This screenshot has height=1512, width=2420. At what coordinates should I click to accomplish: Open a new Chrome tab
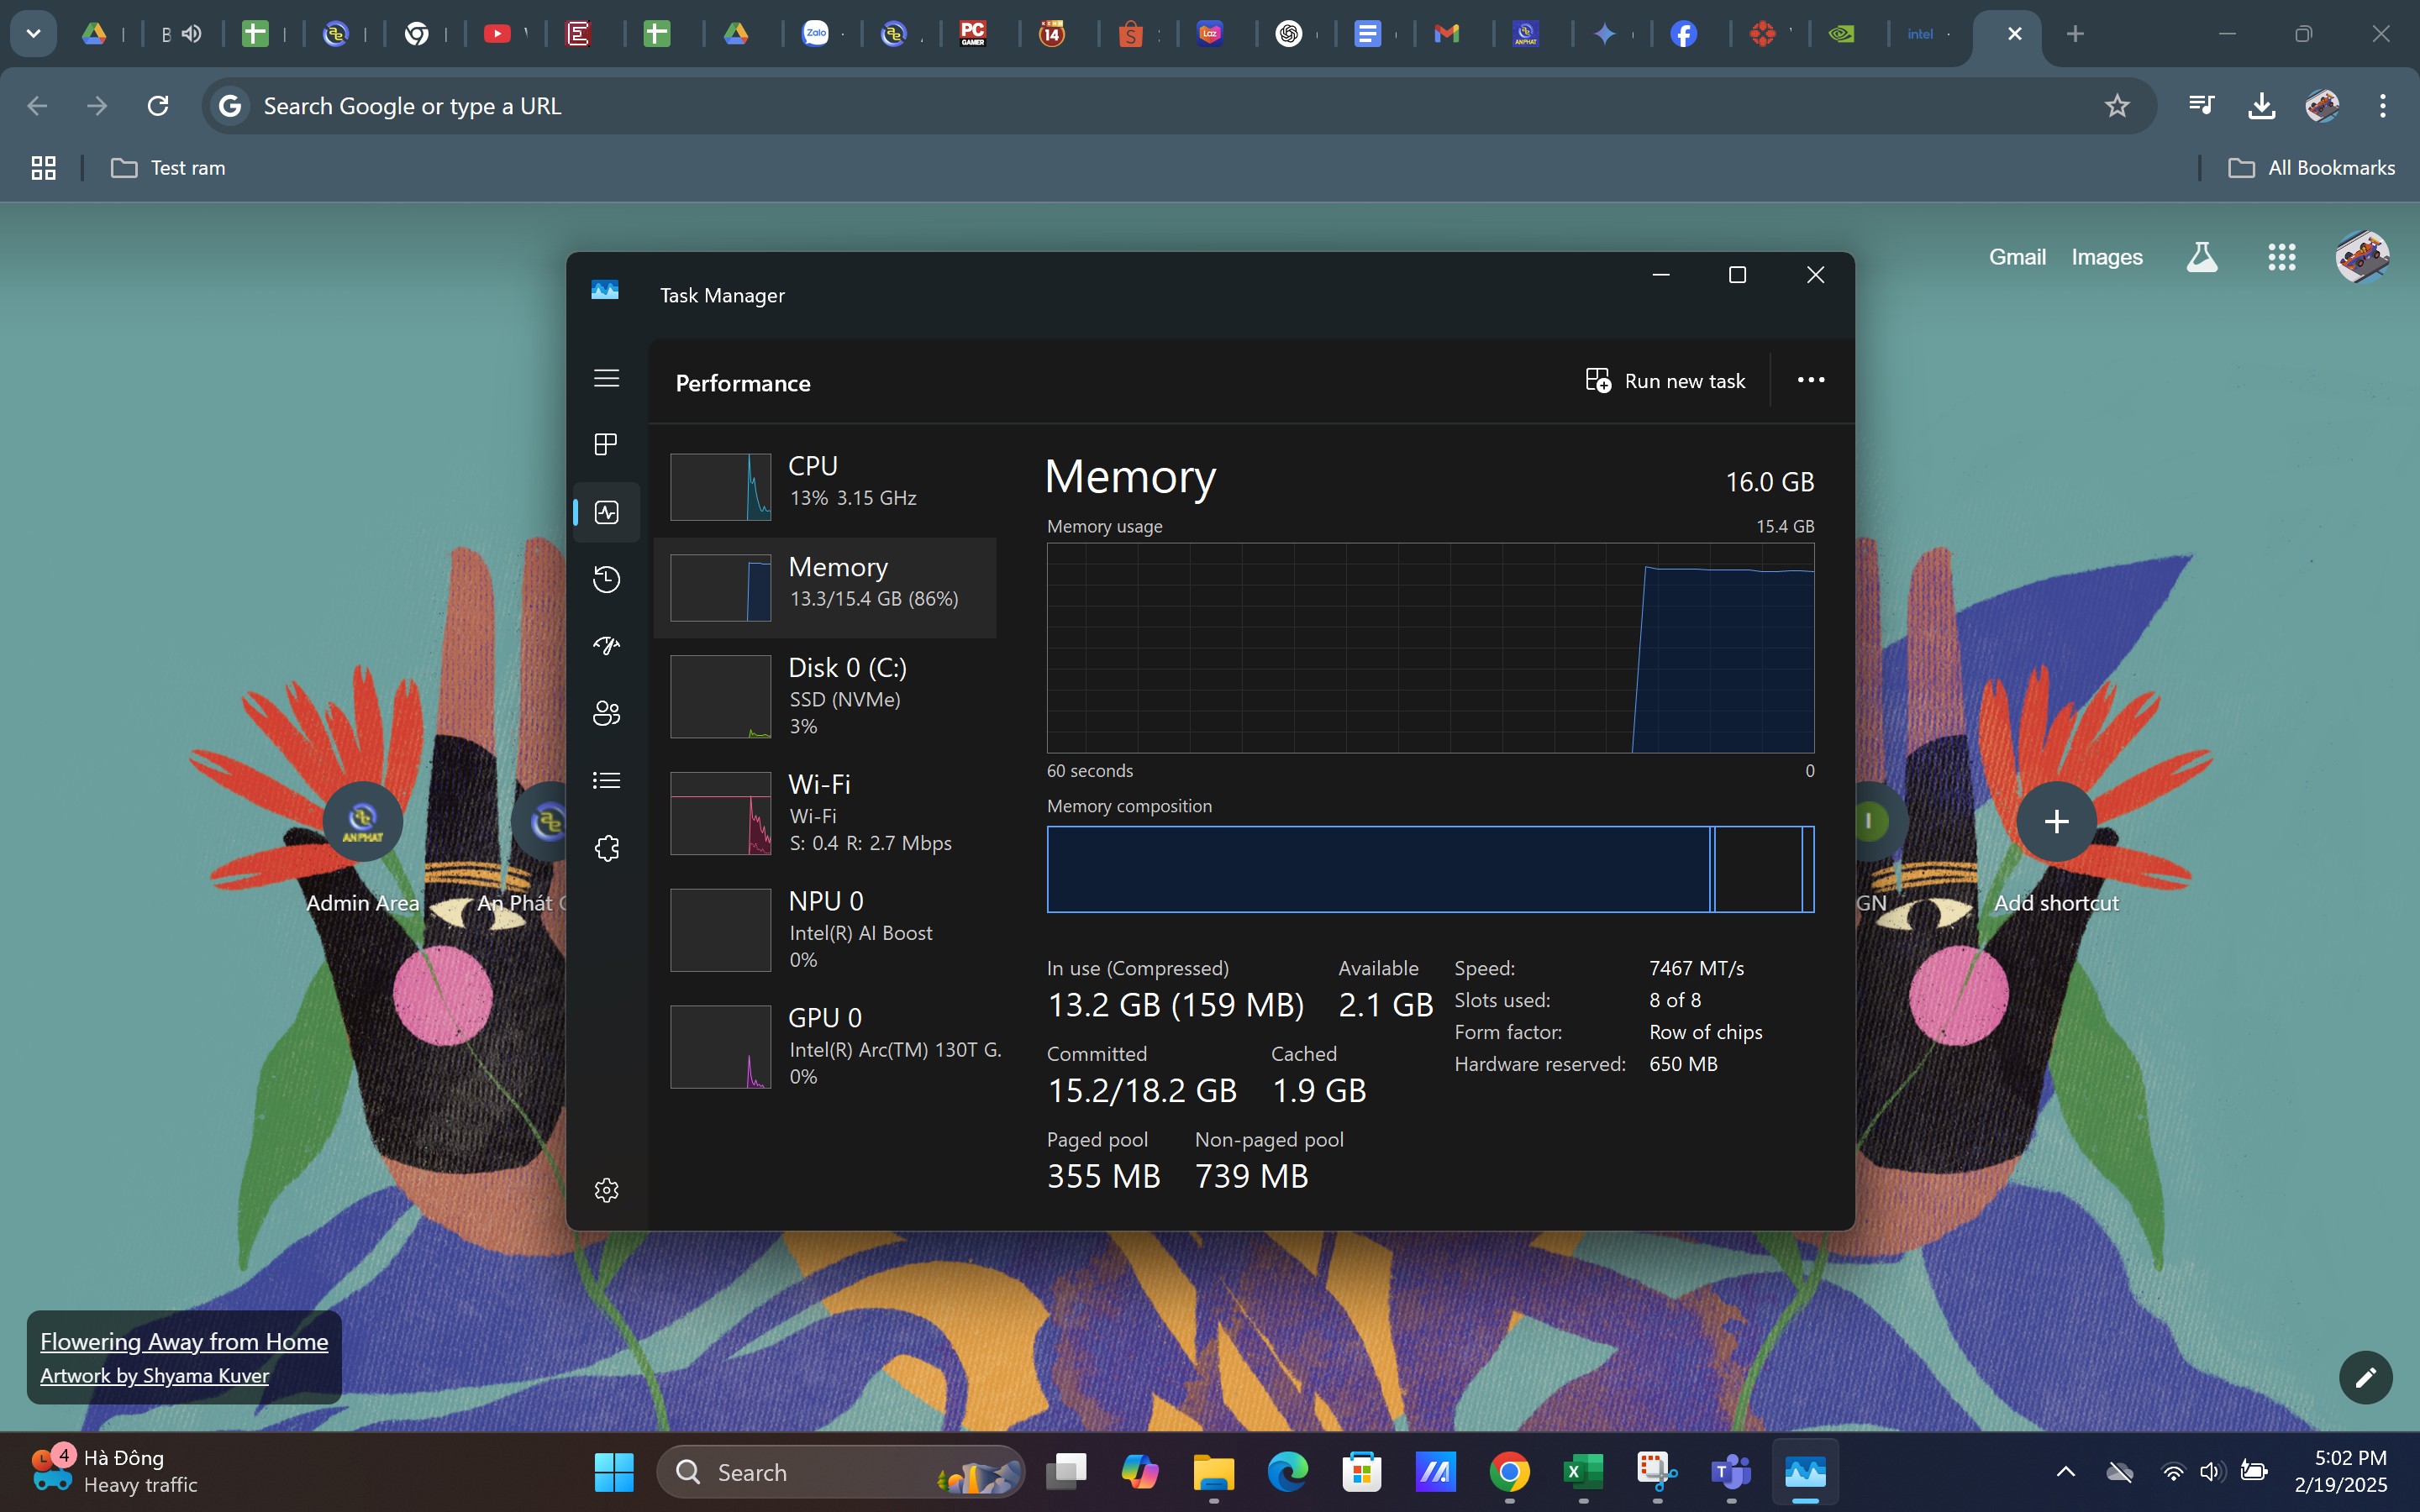[2075, 34]
